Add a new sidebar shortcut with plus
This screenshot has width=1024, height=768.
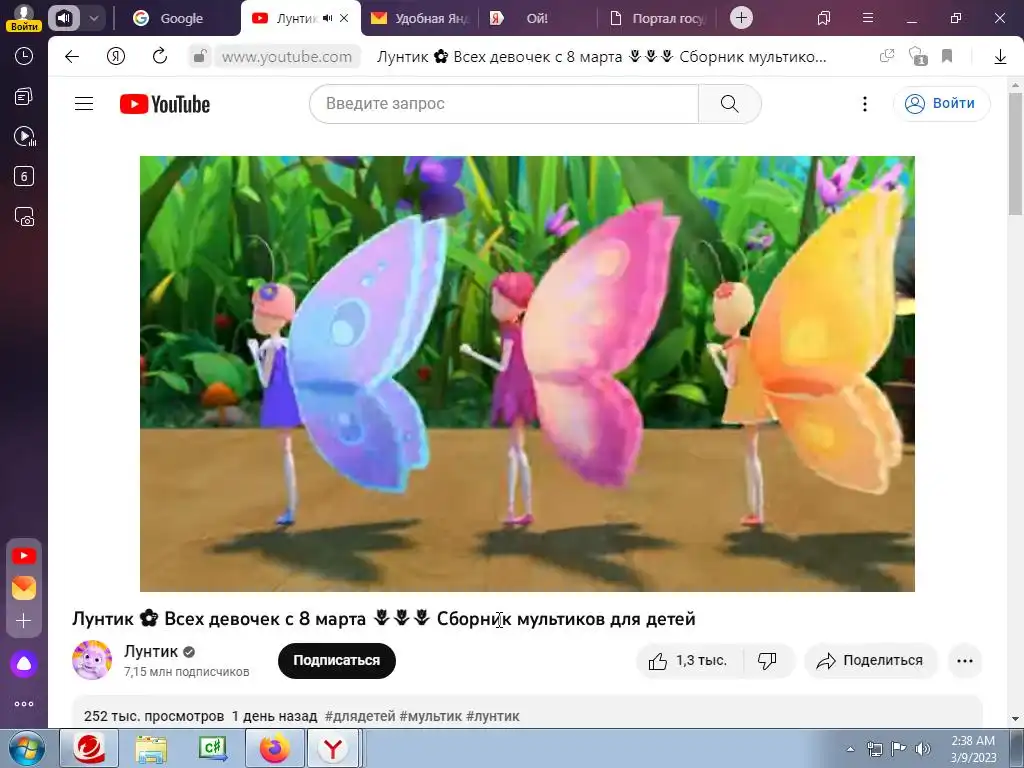(x=24, y=620)
